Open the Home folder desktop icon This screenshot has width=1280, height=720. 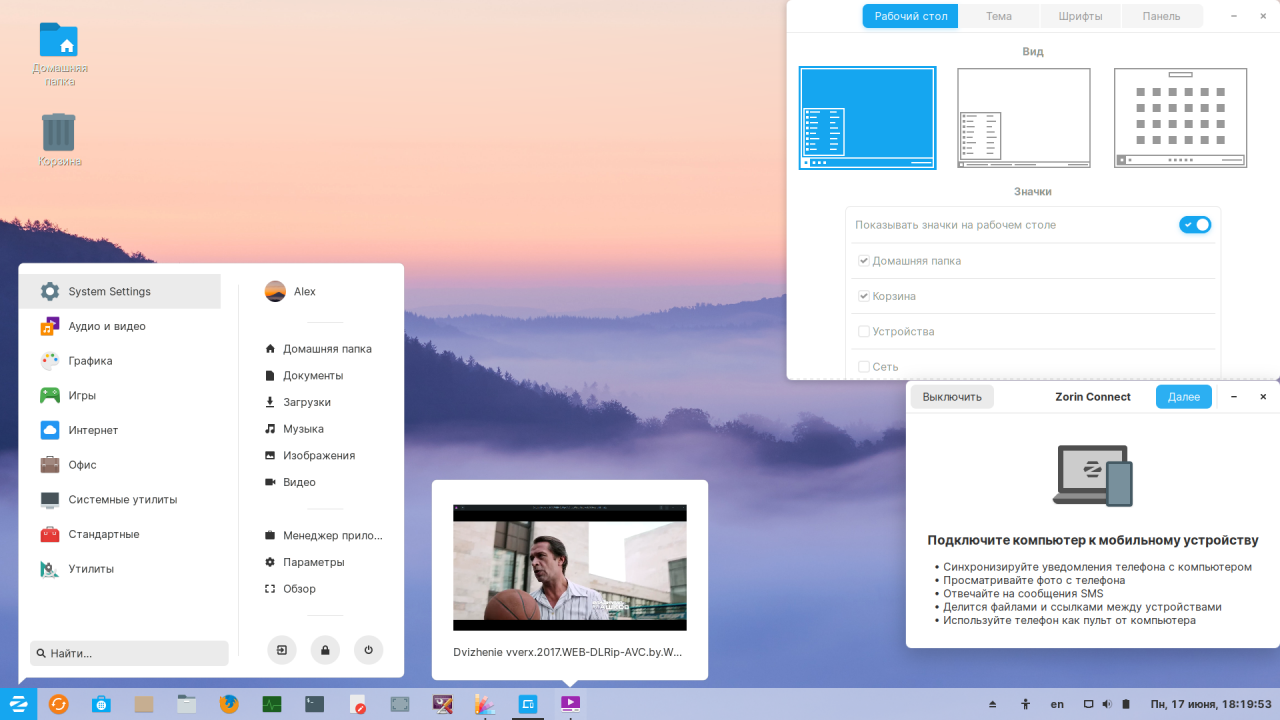[59, 54]
